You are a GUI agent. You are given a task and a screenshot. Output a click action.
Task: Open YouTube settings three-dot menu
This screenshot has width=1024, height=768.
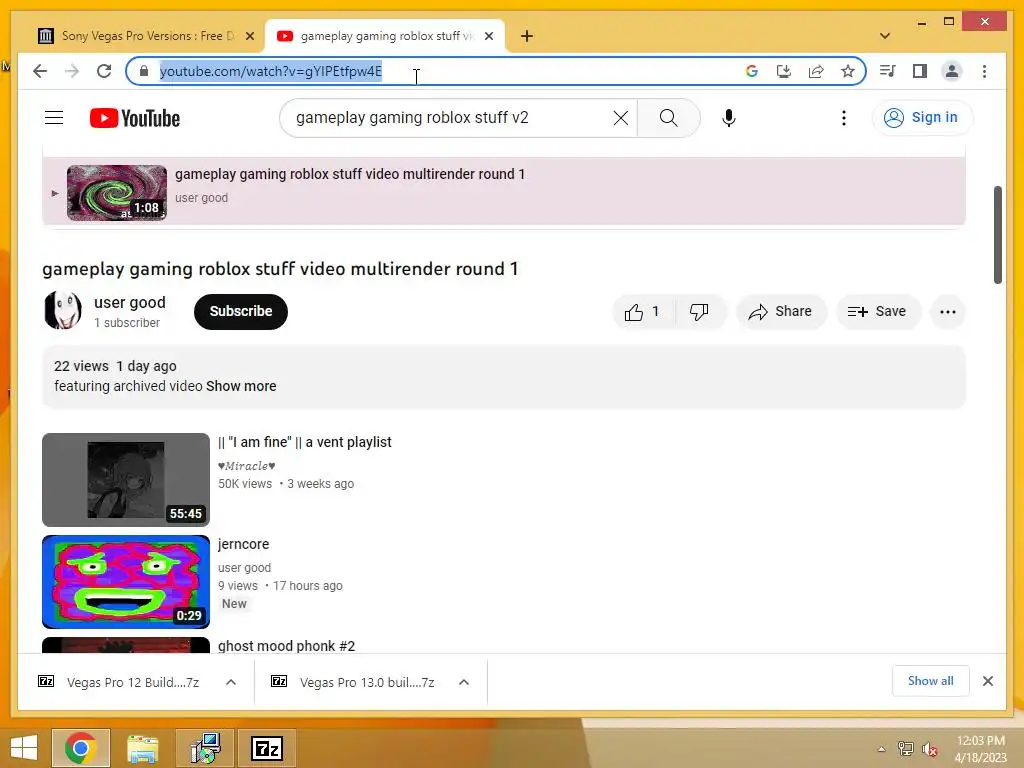click(844, 118)
